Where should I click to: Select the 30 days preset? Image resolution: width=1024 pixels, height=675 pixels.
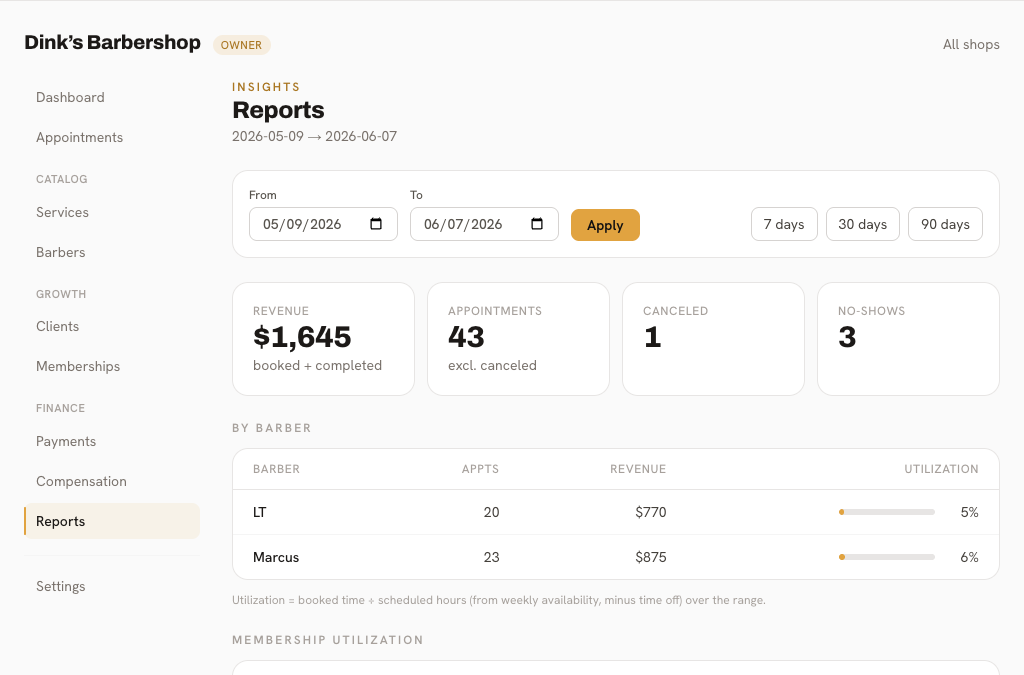(862, 224)
